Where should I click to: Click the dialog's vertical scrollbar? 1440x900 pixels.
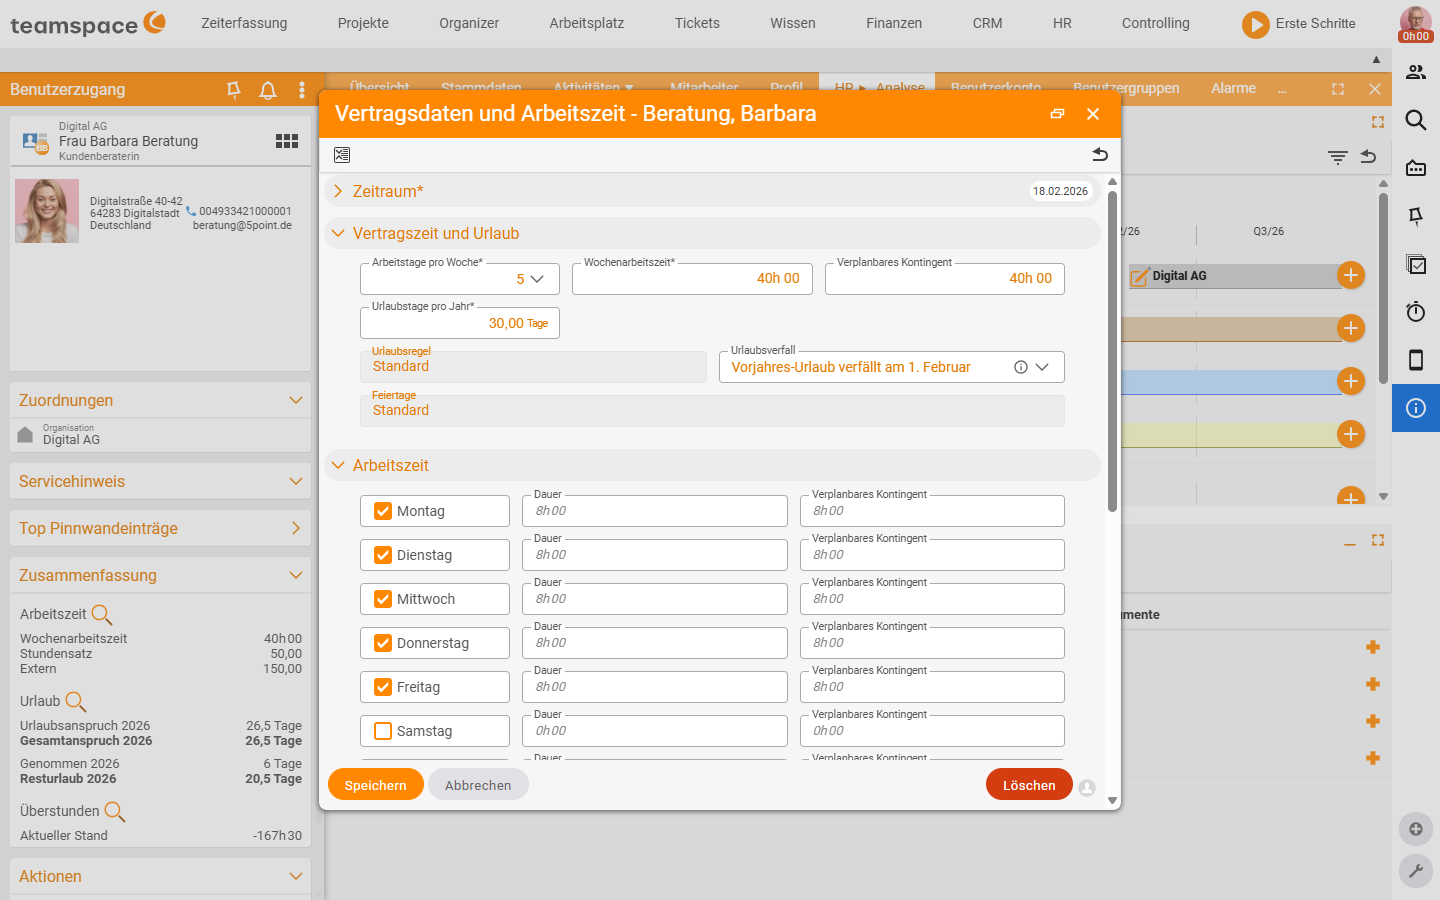1112,351
